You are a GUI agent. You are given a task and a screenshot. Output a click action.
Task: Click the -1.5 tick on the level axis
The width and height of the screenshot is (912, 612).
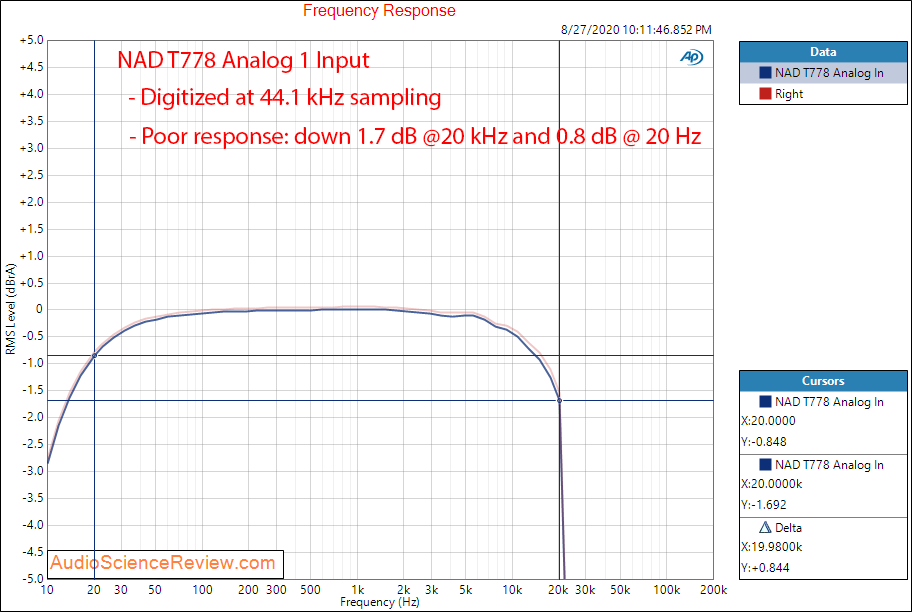click(x=33, y=390)
